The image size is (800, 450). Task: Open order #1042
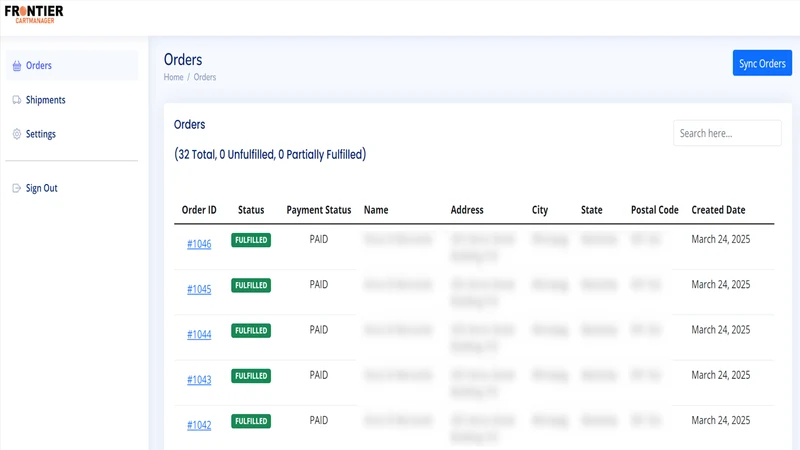pos(199,425)
